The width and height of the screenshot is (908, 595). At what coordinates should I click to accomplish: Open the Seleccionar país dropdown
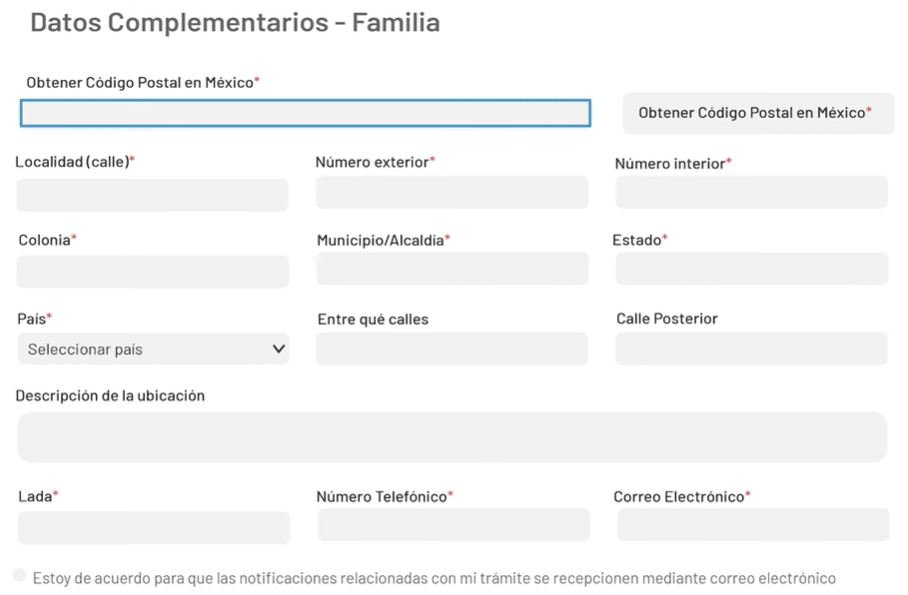coord(140,349)
